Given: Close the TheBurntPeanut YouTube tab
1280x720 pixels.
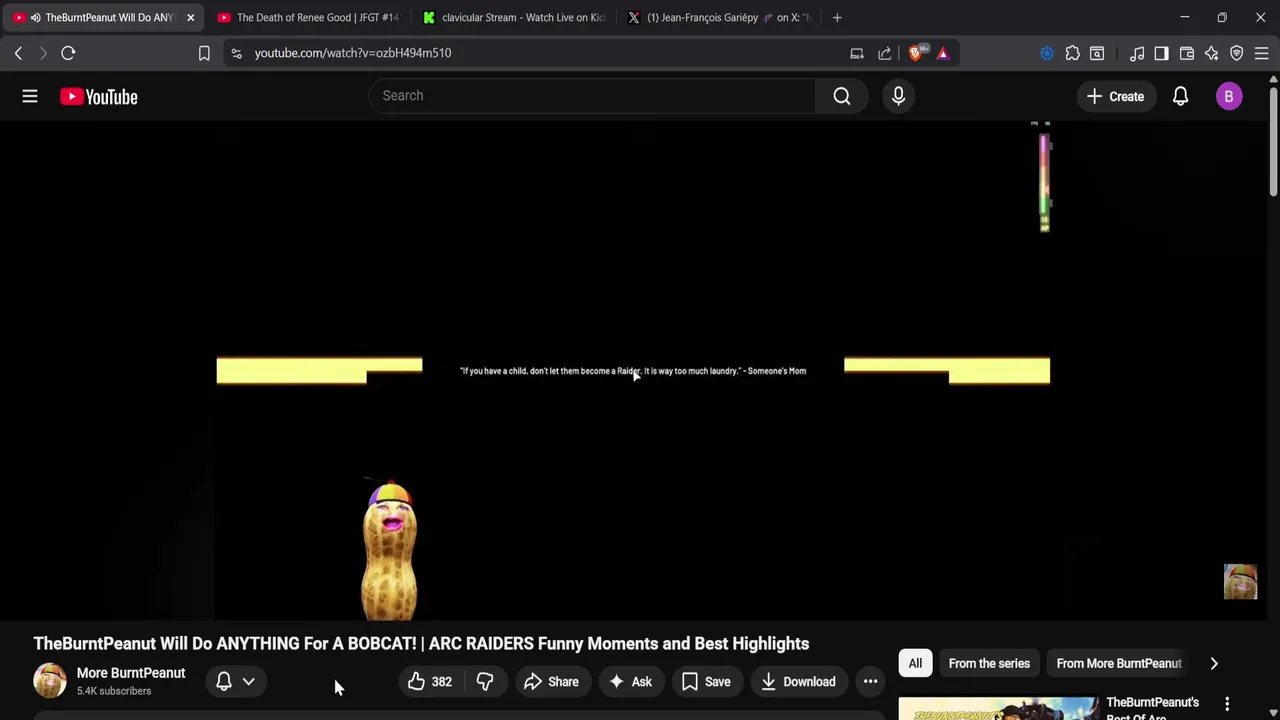Looking at the screenshot, I should pyautogui.click(x=190, y=17).
